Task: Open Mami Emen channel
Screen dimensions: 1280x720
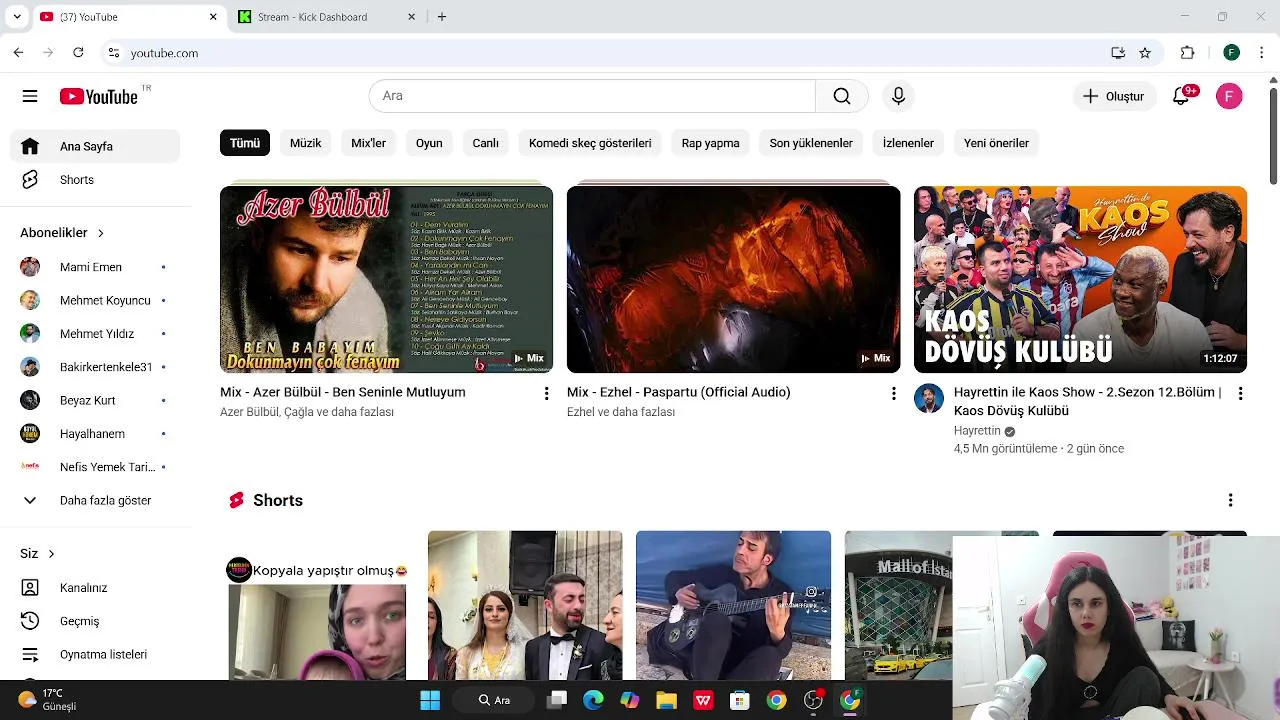Action: point(96,267)
